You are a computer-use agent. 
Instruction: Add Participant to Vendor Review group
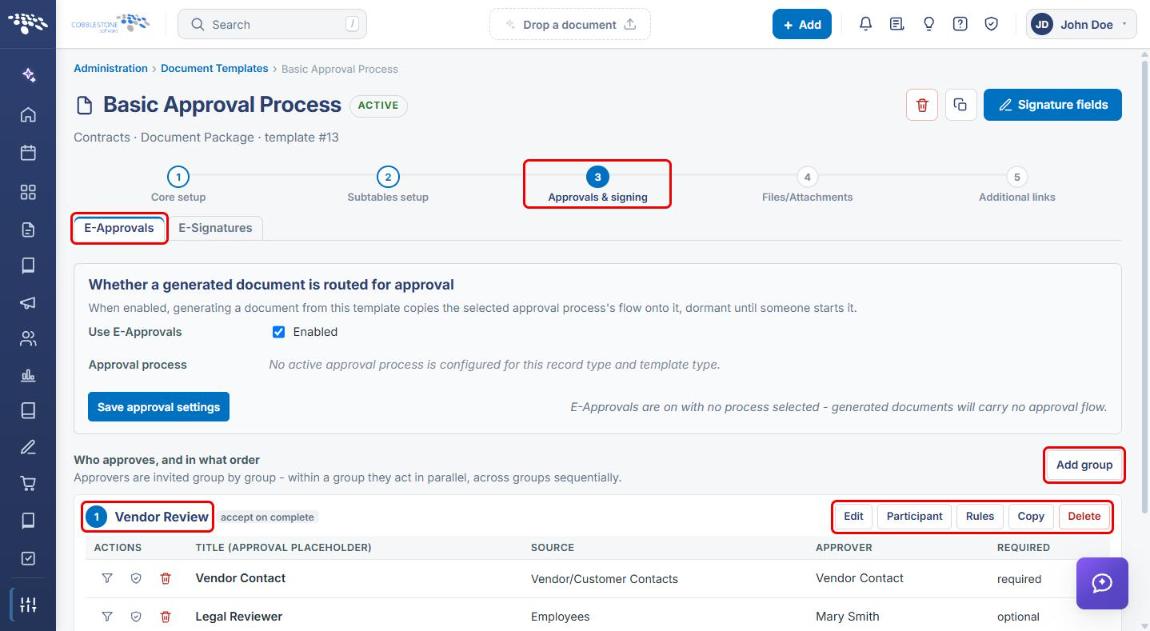pyautogui.click(x=914, y=517)
